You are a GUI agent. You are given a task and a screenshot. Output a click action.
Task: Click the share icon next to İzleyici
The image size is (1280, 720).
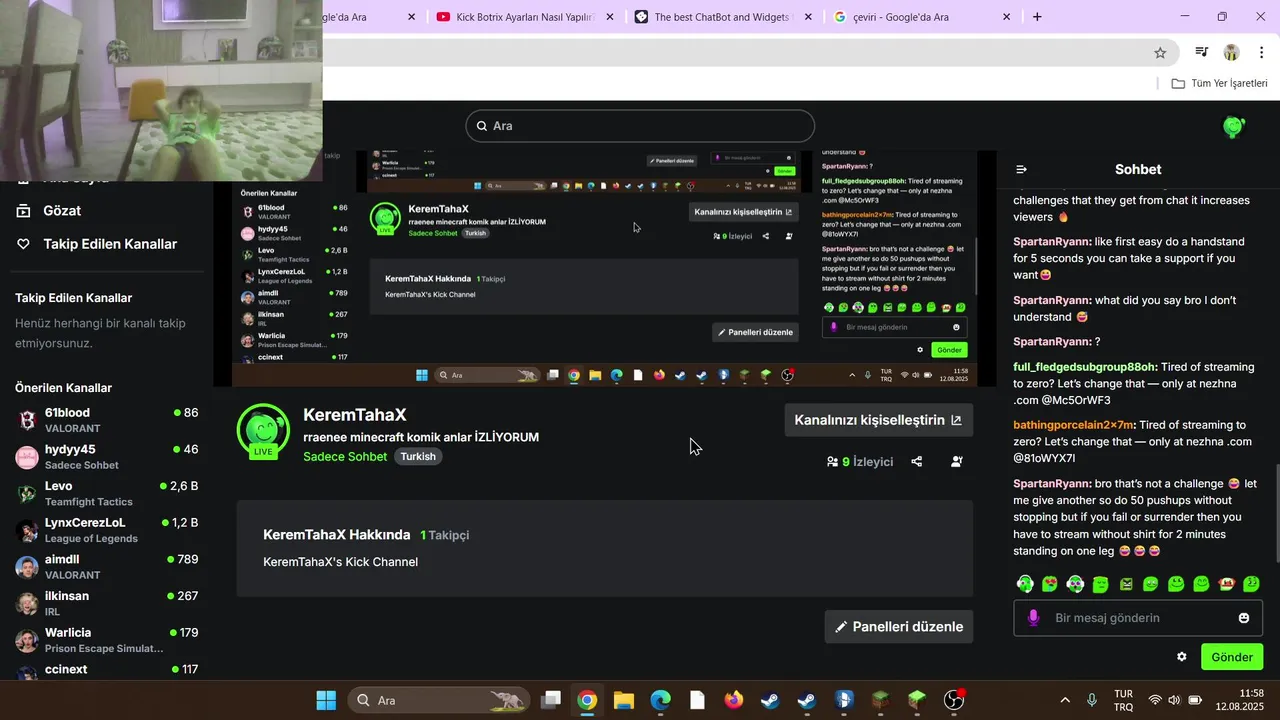pos(917,462)
